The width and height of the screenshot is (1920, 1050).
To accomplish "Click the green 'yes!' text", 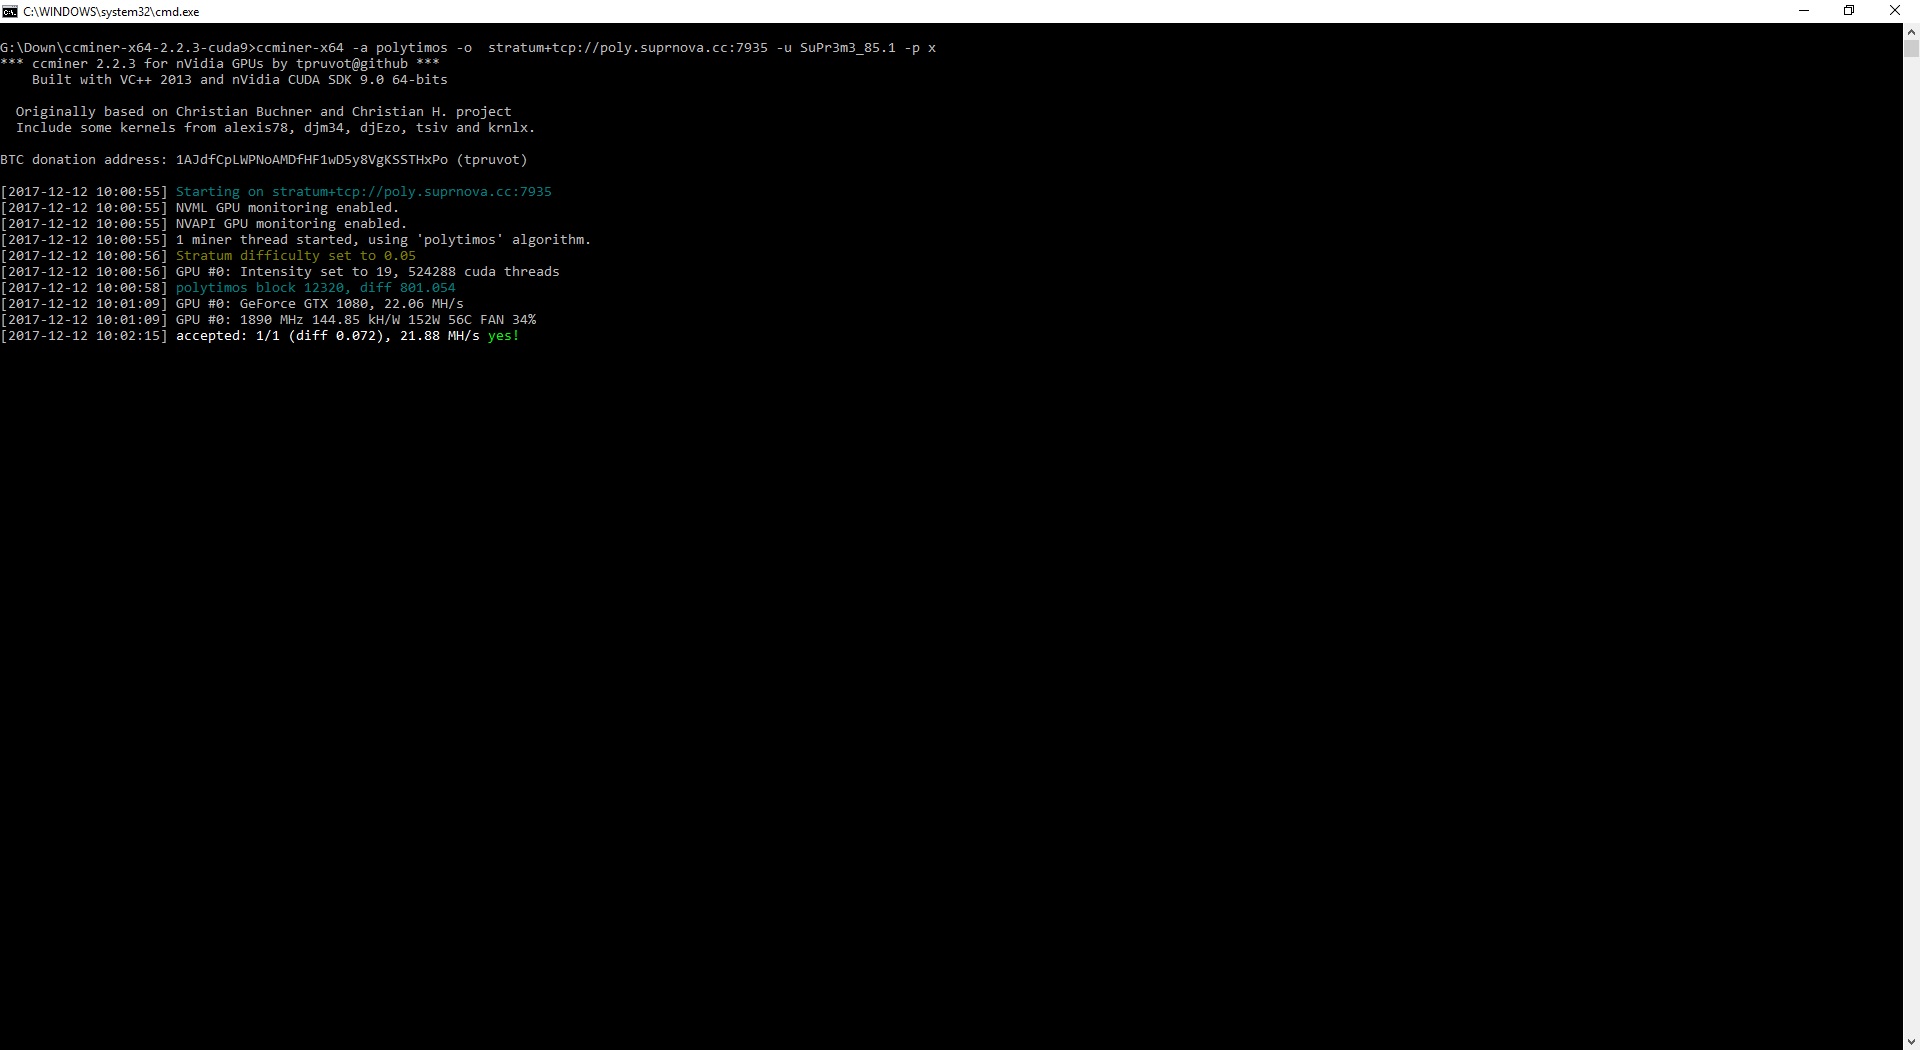I will coord(503,336).
